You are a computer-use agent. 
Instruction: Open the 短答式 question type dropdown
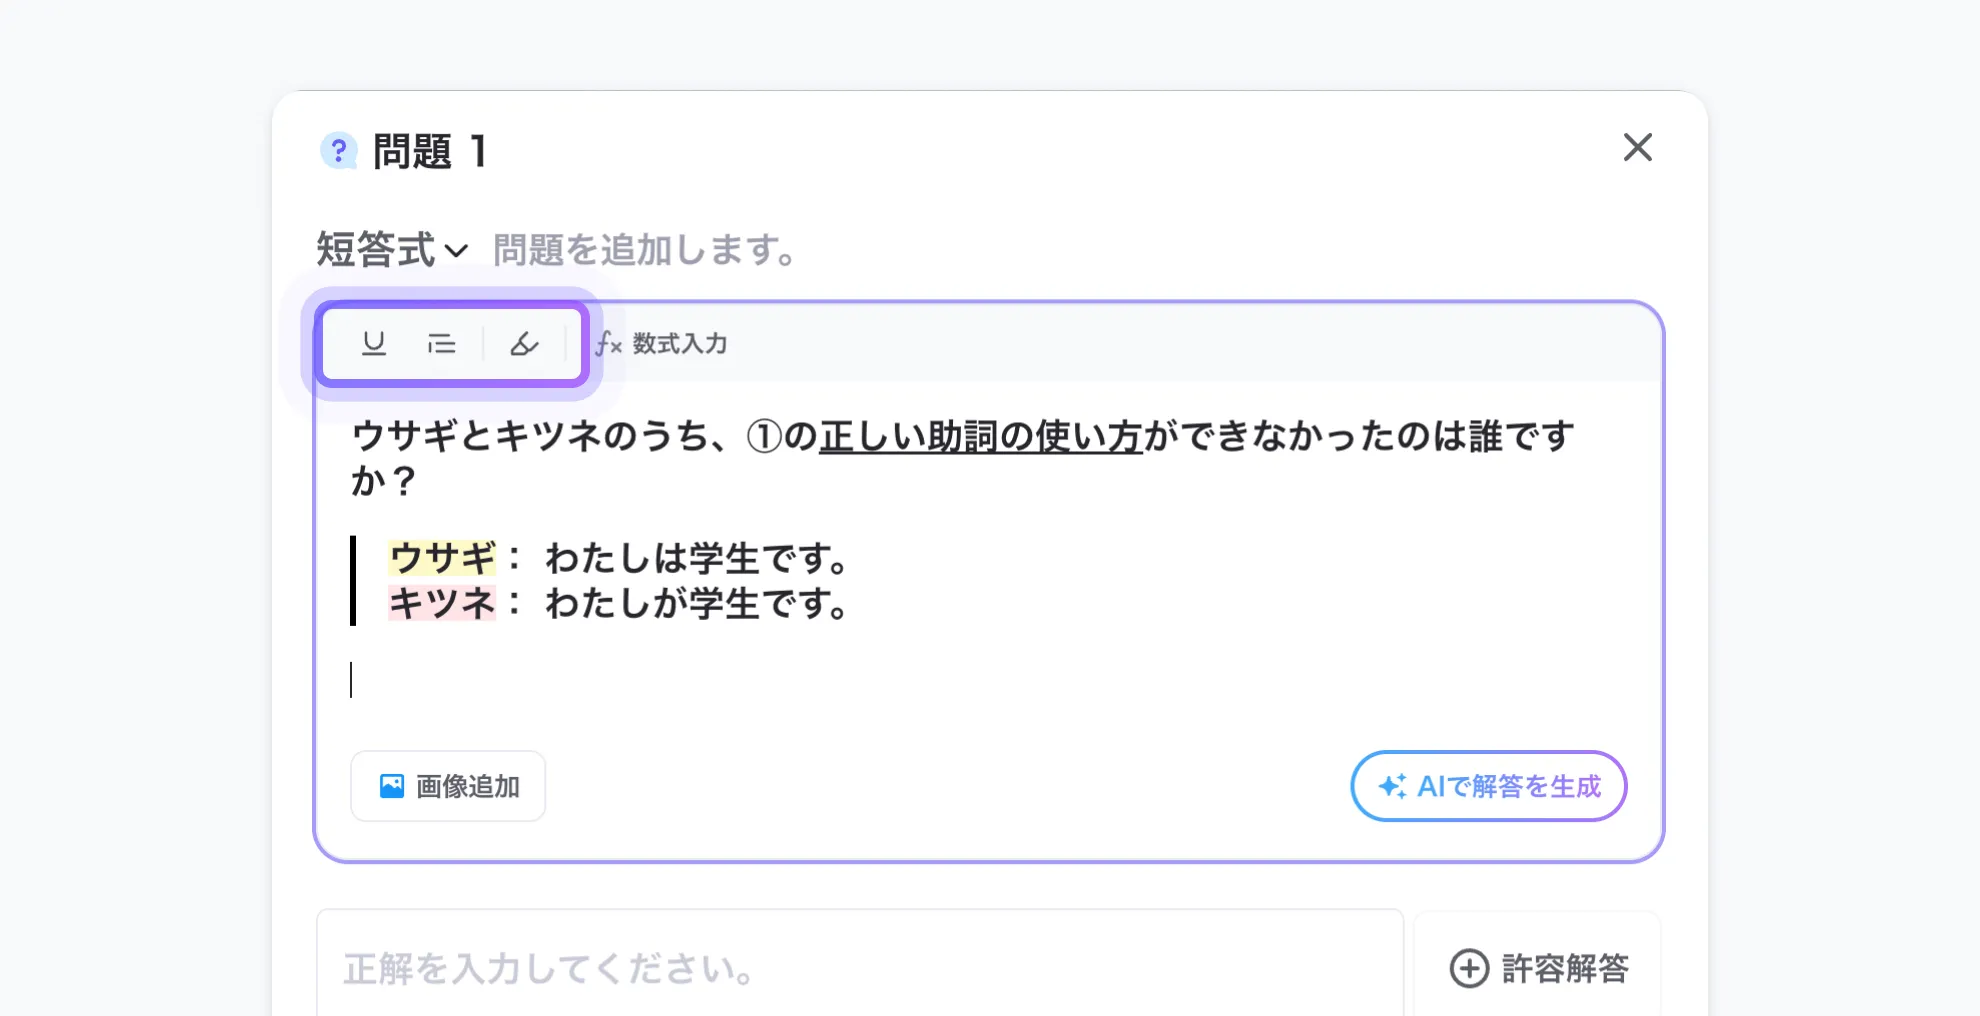pos(392,250)
